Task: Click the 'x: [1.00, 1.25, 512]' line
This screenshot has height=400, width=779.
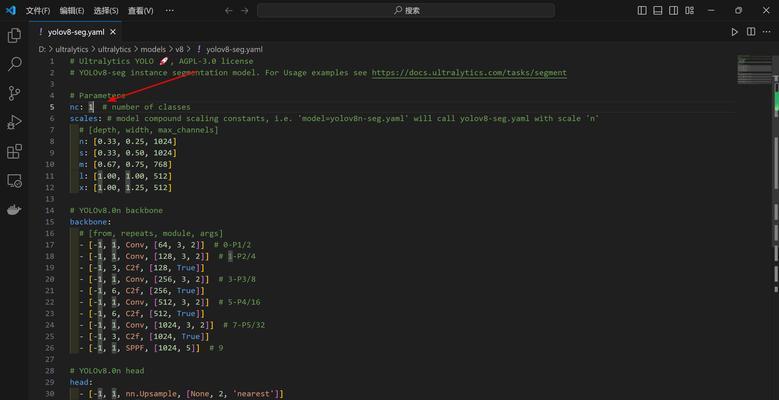Action: [x=125, y=187]
